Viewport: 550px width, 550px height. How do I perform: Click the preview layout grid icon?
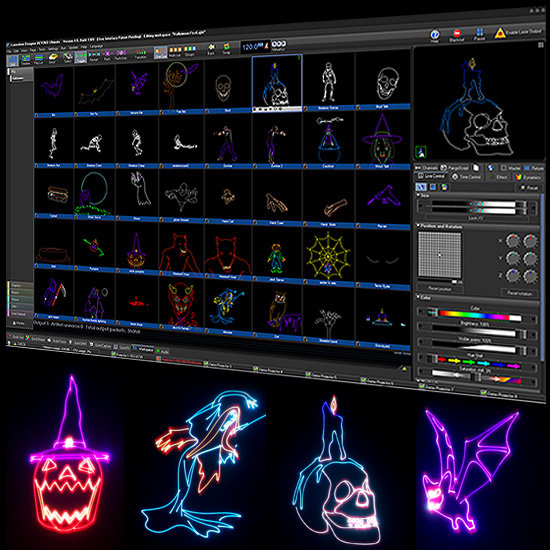click(540, 45)
